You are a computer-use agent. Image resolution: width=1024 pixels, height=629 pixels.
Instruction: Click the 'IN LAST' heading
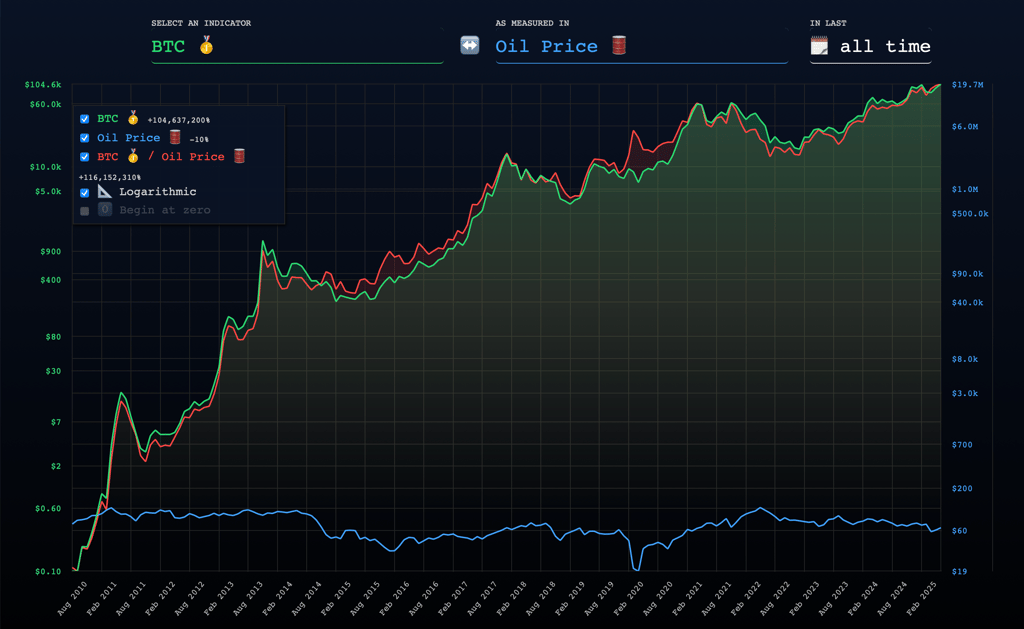pos(828,23)
